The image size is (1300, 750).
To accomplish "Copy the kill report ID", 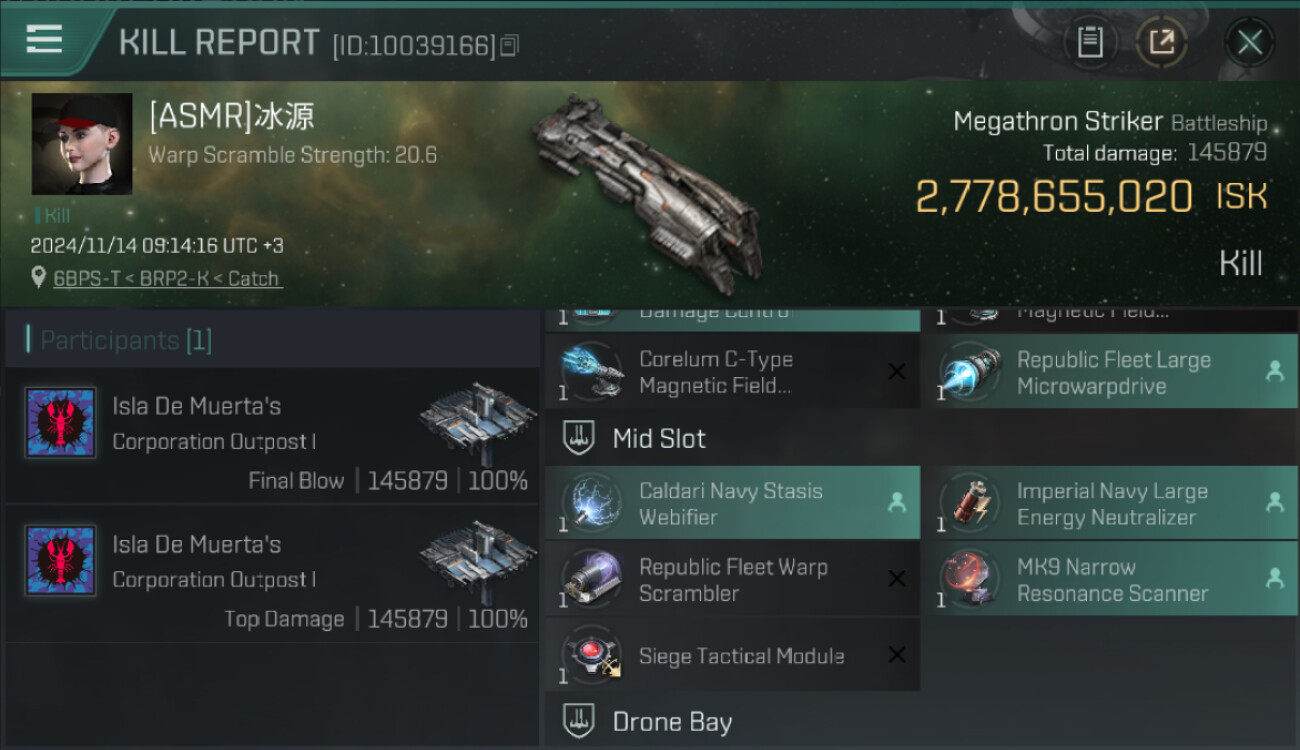I will click(510, 46).
